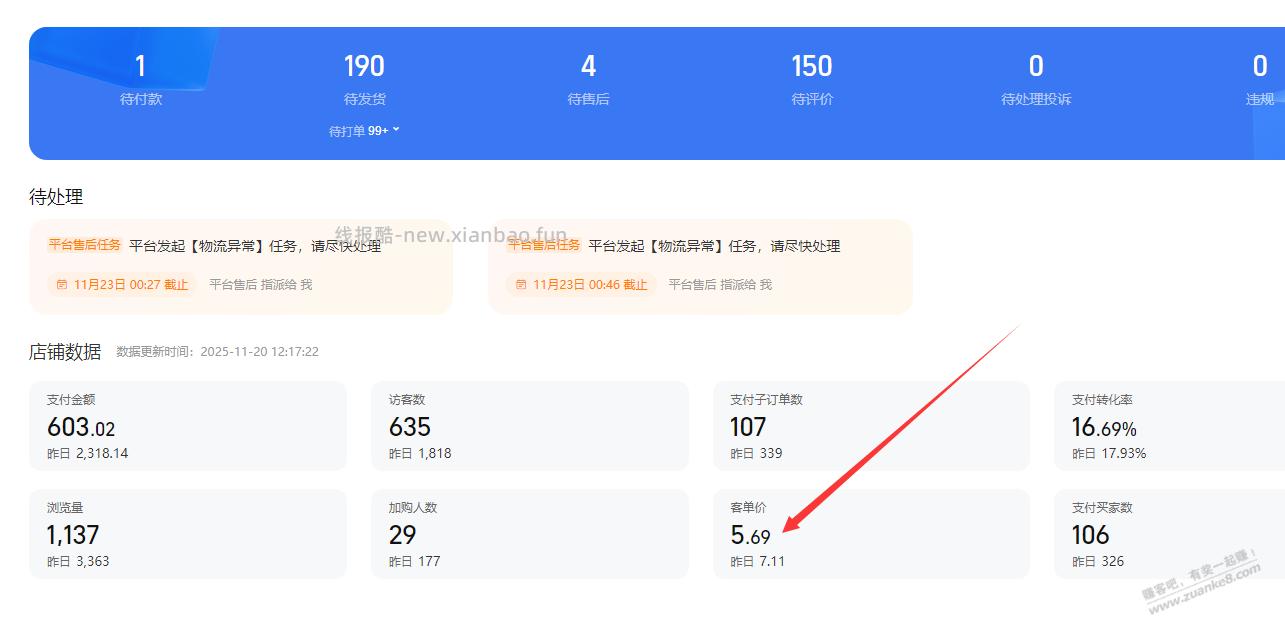Click the 待付款 label
Screen dimensions: 1285x634
pos(140,99)
